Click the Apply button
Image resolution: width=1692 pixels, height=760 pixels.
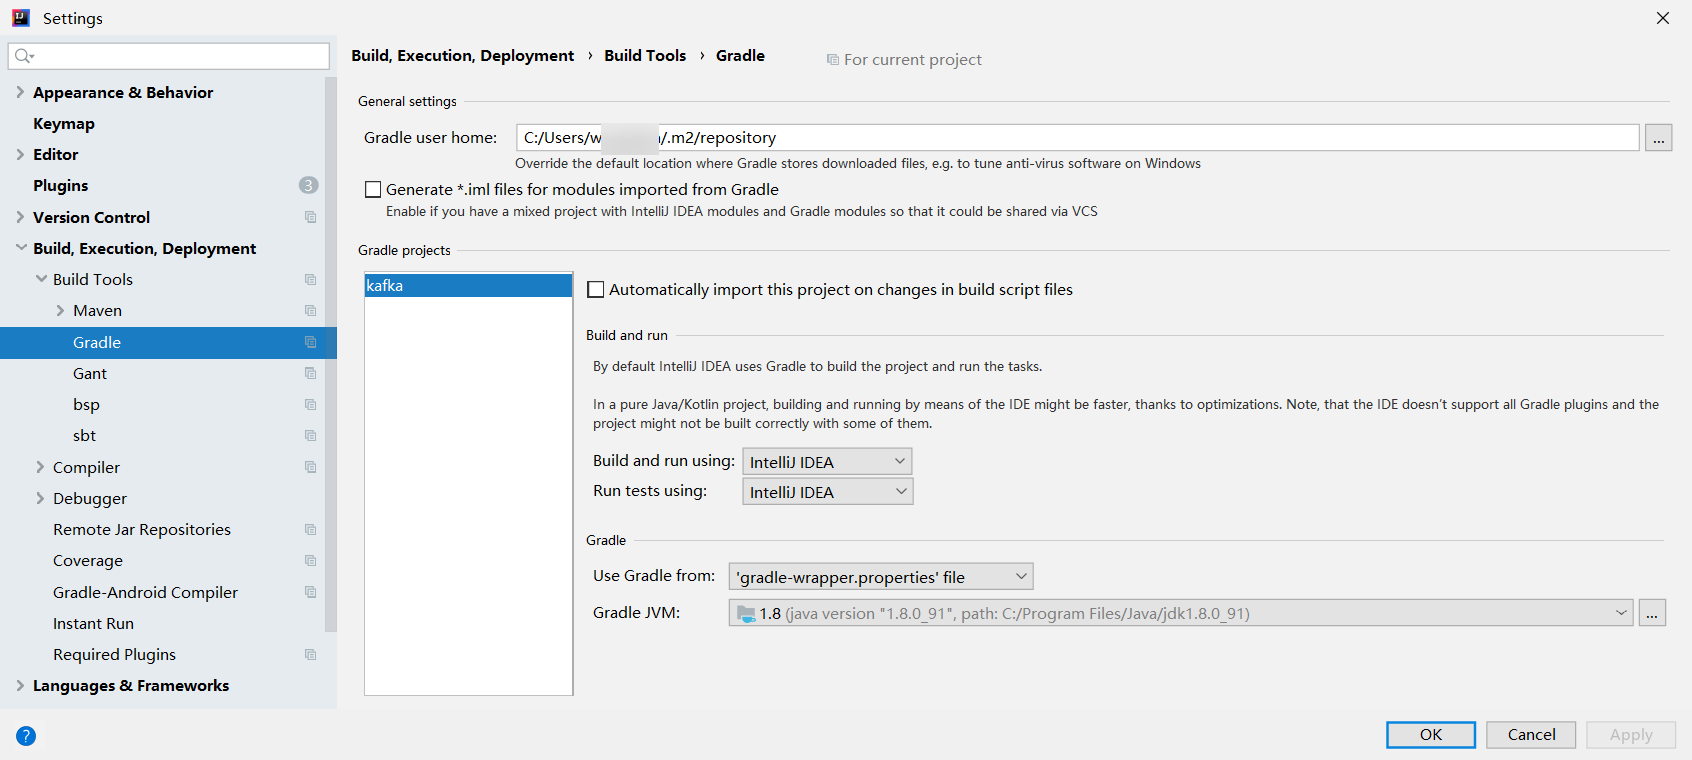click(x=1631, y=735)
